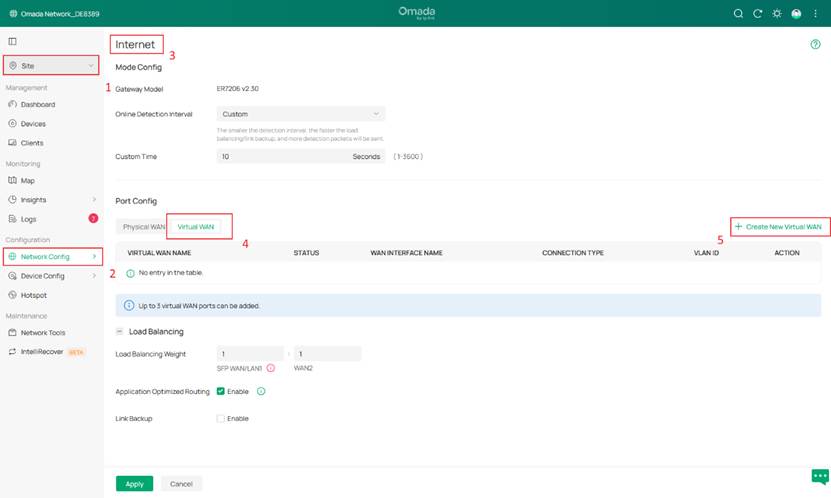The height and width of the screenshot is (498, 831).
Task: Click the refresh icon in header
Action: pos(757,14)
